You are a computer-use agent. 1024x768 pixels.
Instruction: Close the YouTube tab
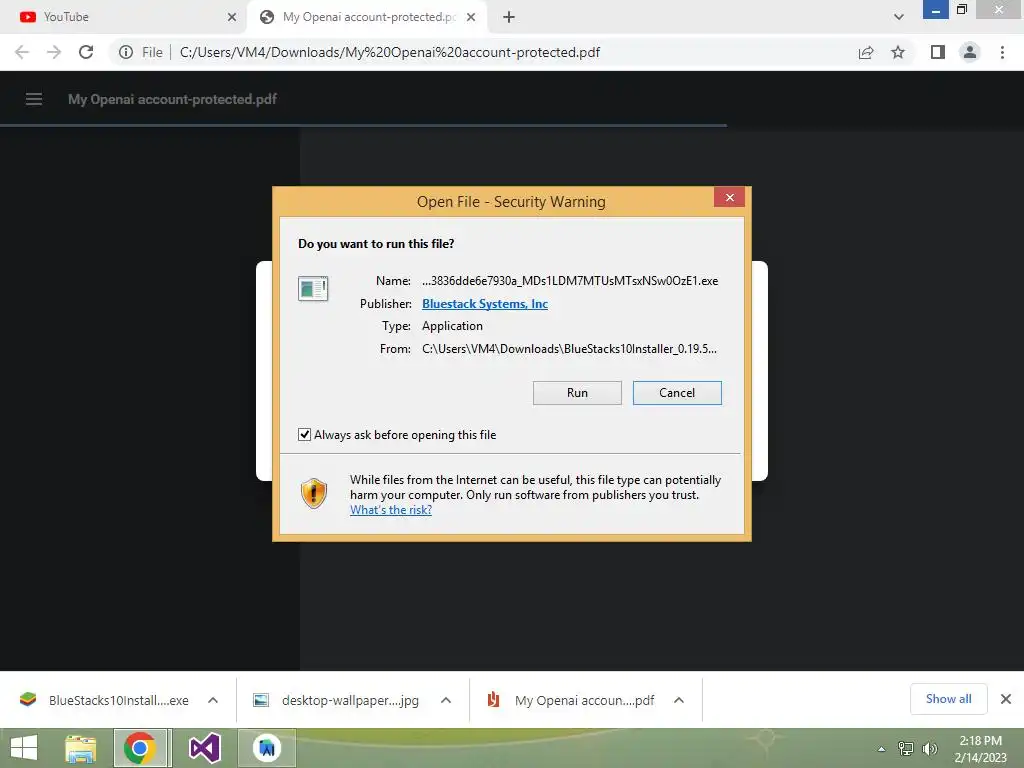click(x=232, y=18)
